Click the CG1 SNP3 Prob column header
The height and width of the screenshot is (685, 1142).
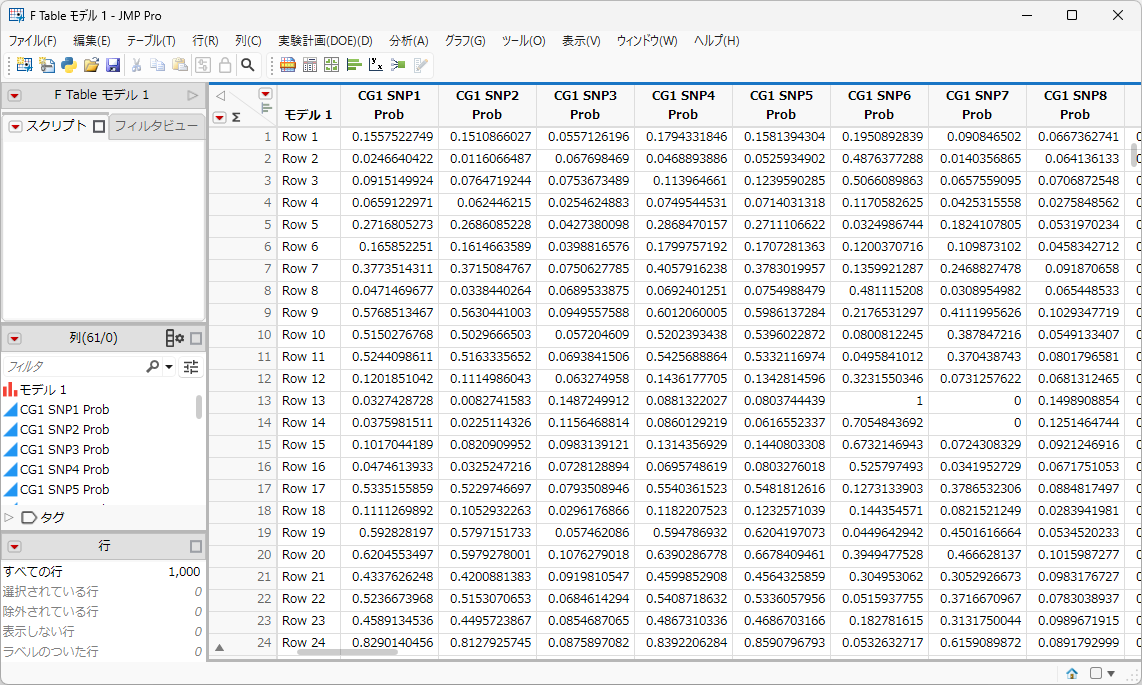[x=585, y=105]
